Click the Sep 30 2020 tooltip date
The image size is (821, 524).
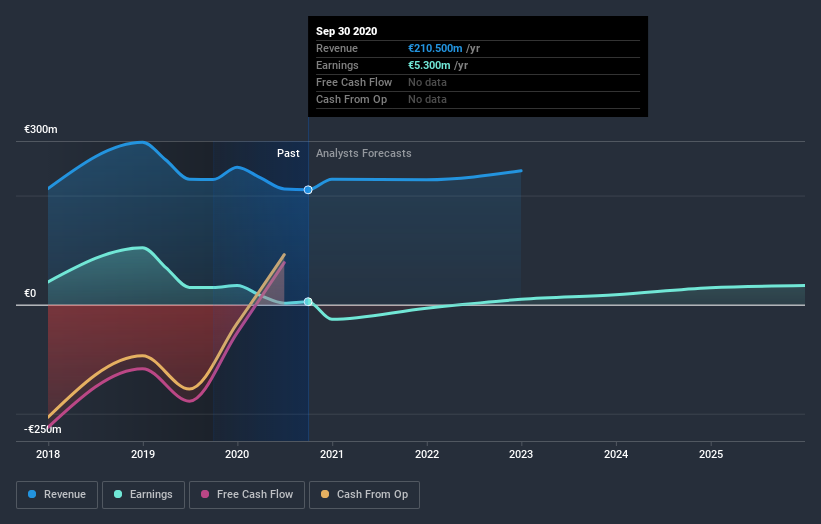pyautogui.click(x=347, y=31)
